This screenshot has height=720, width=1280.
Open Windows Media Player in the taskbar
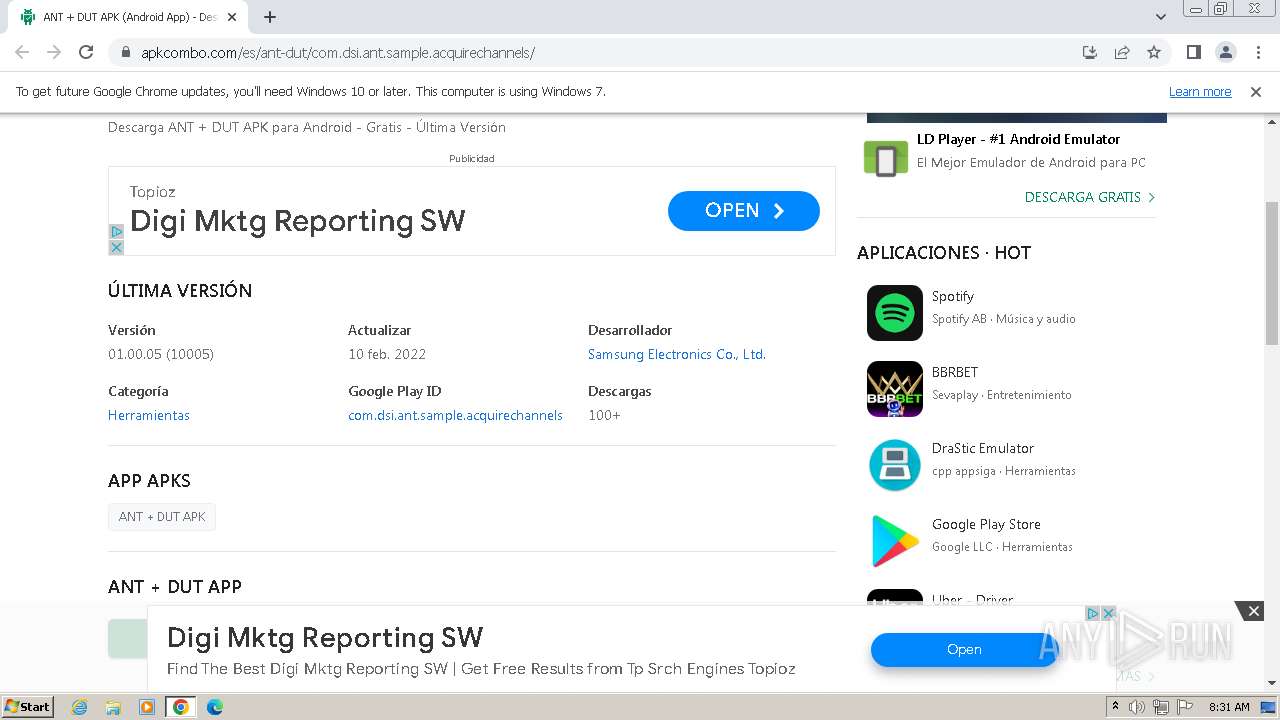[147, 707]
